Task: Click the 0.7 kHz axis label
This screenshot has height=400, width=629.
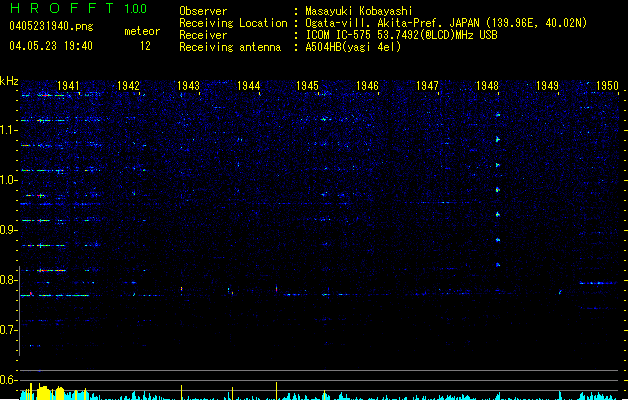Action: click(x=9, y=330)
